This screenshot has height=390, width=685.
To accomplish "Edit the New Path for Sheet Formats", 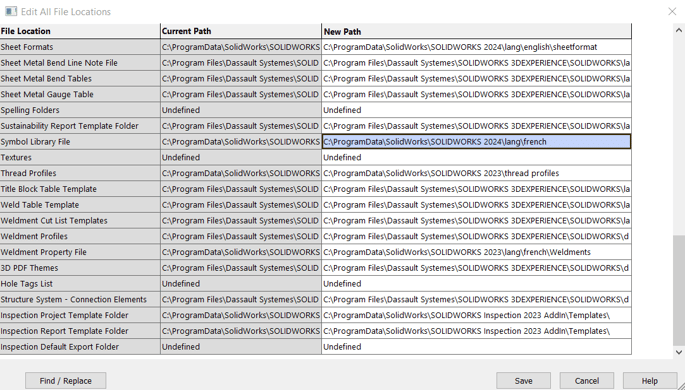I will [477, 47].
